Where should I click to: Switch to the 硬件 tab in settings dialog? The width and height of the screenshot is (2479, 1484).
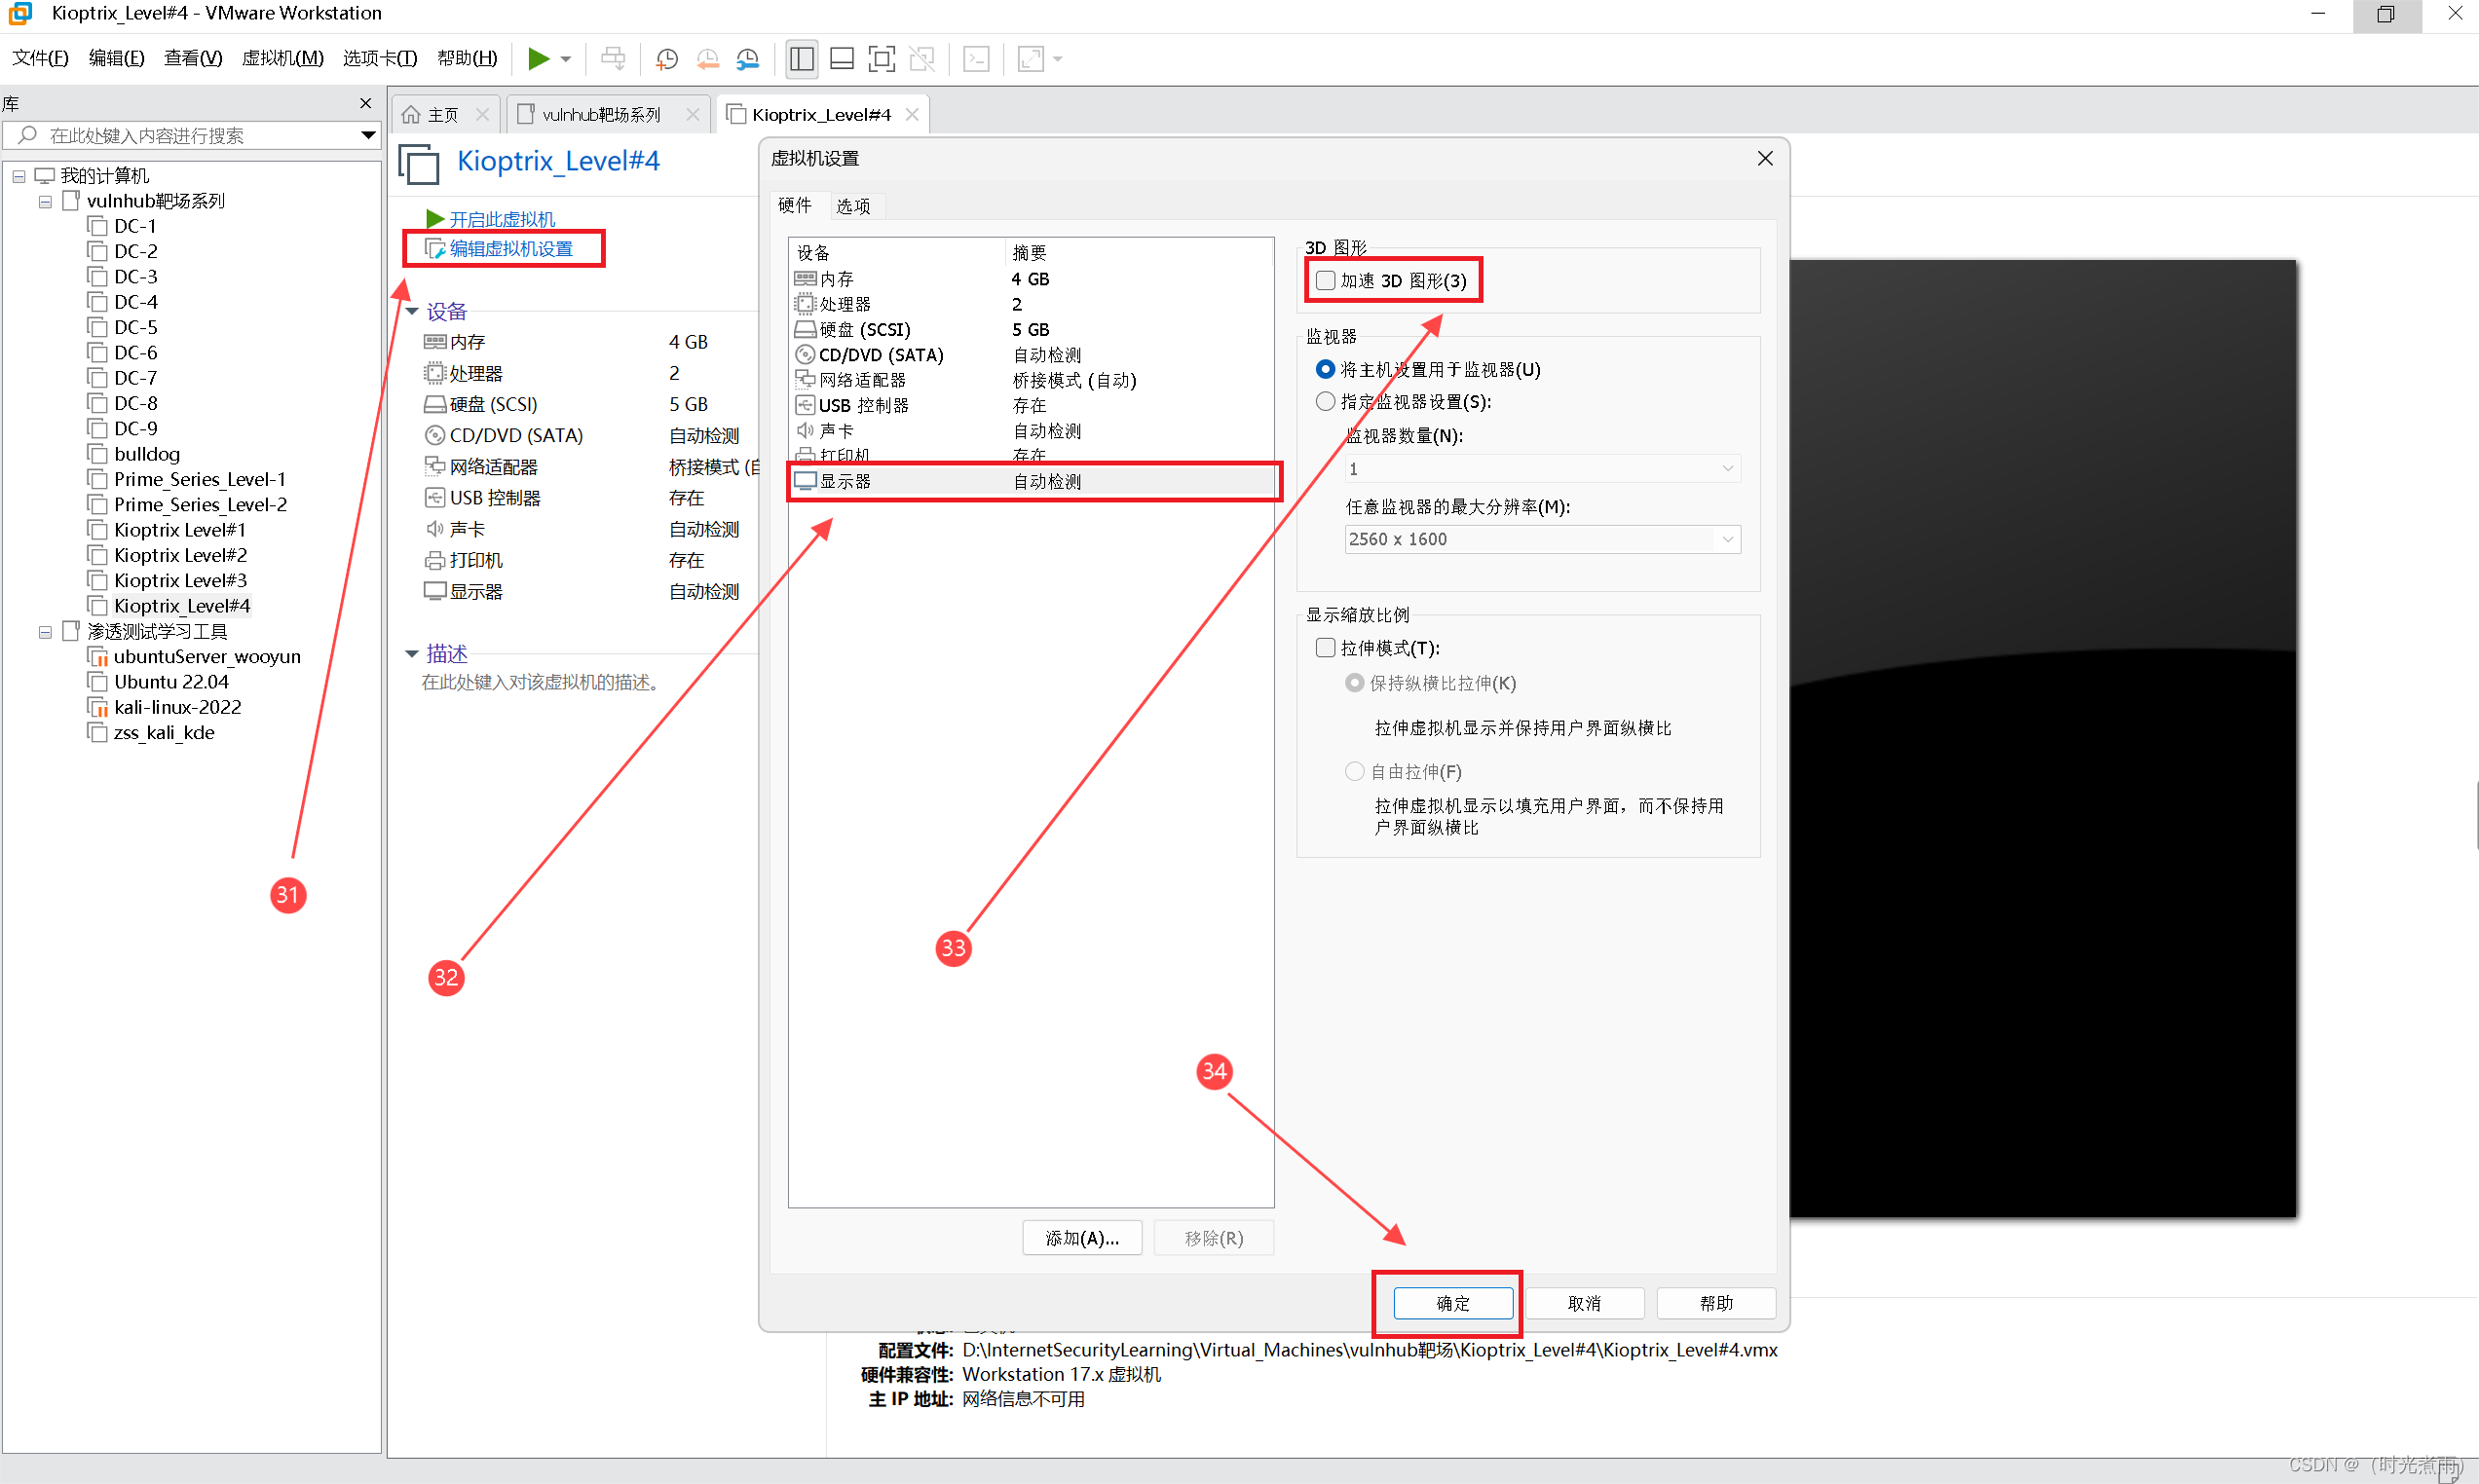[x=795, y=205]
